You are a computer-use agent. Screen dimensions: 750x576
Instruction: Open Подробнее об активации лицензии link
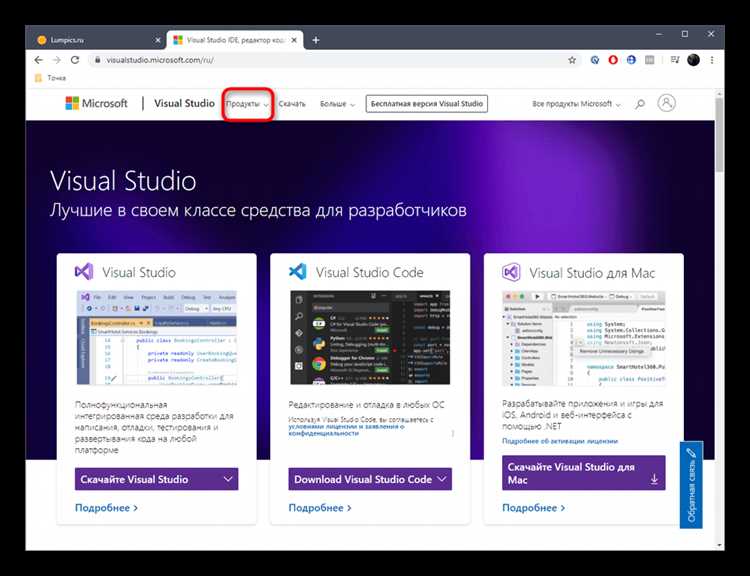point(560,441)
